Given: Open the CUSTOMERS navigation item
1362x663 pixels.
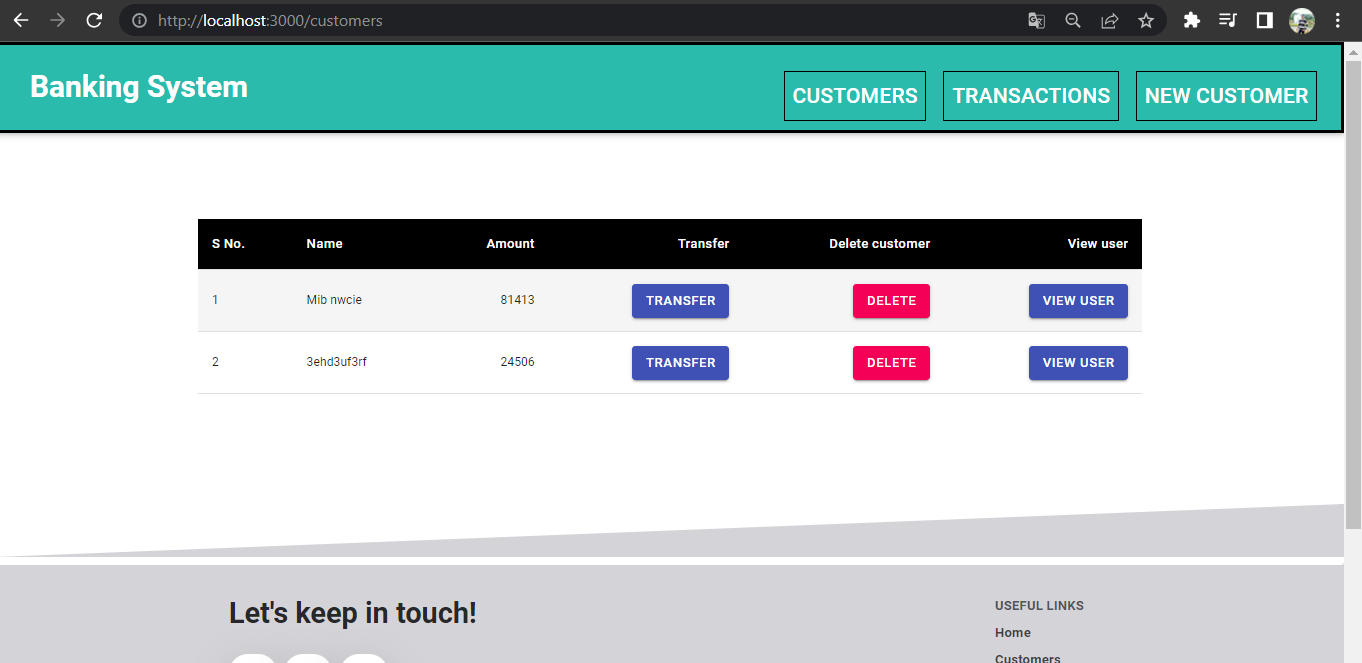Looking at the screenshot, I should pos(854,95).
